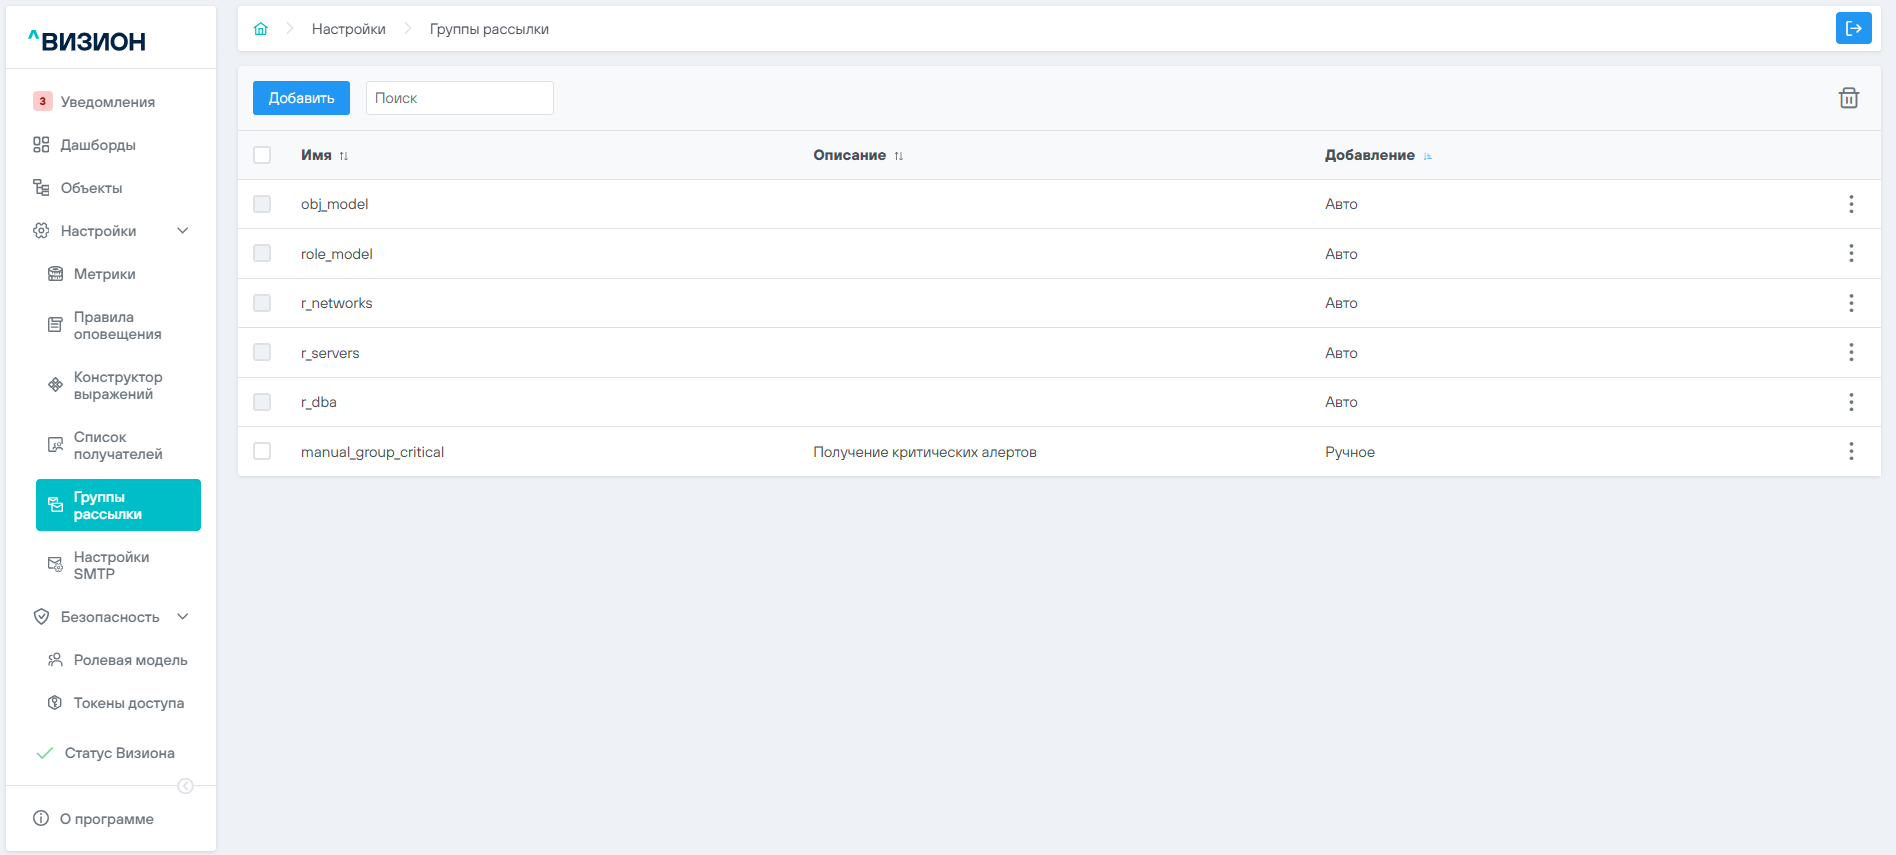Screen dimensions: 1896x855
Task: Collapse the Настройки sidebar section
Action: coord(183,231)
